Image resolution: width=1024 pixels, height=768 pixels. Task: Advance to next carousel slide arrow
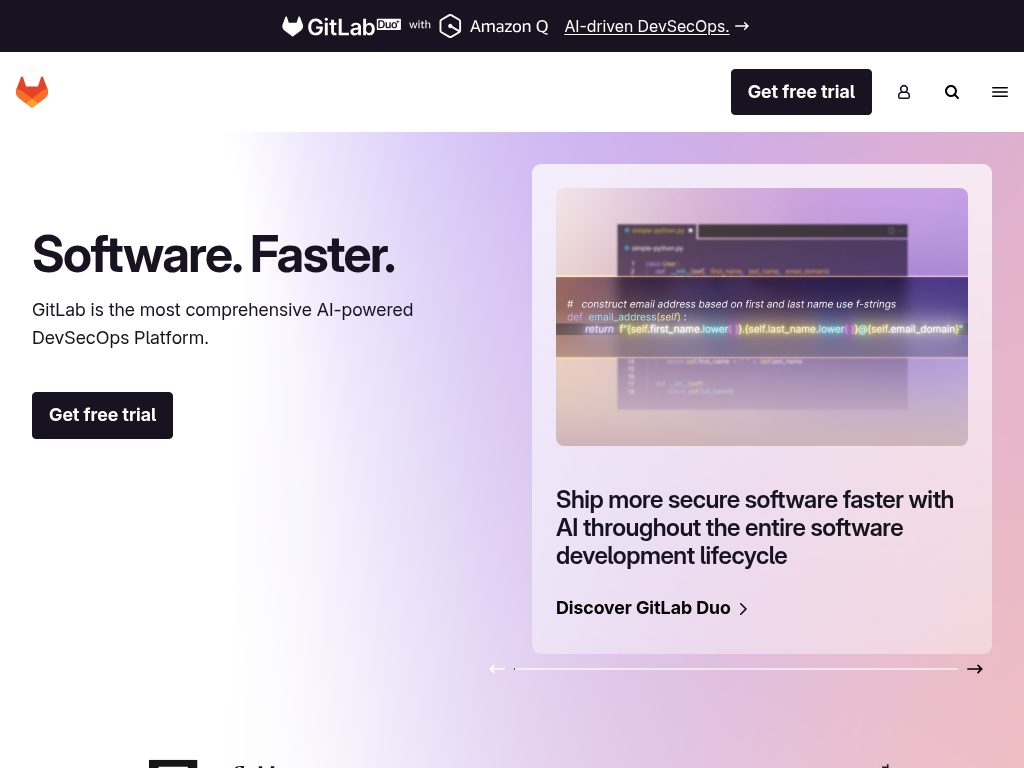(x=975, y=669)
